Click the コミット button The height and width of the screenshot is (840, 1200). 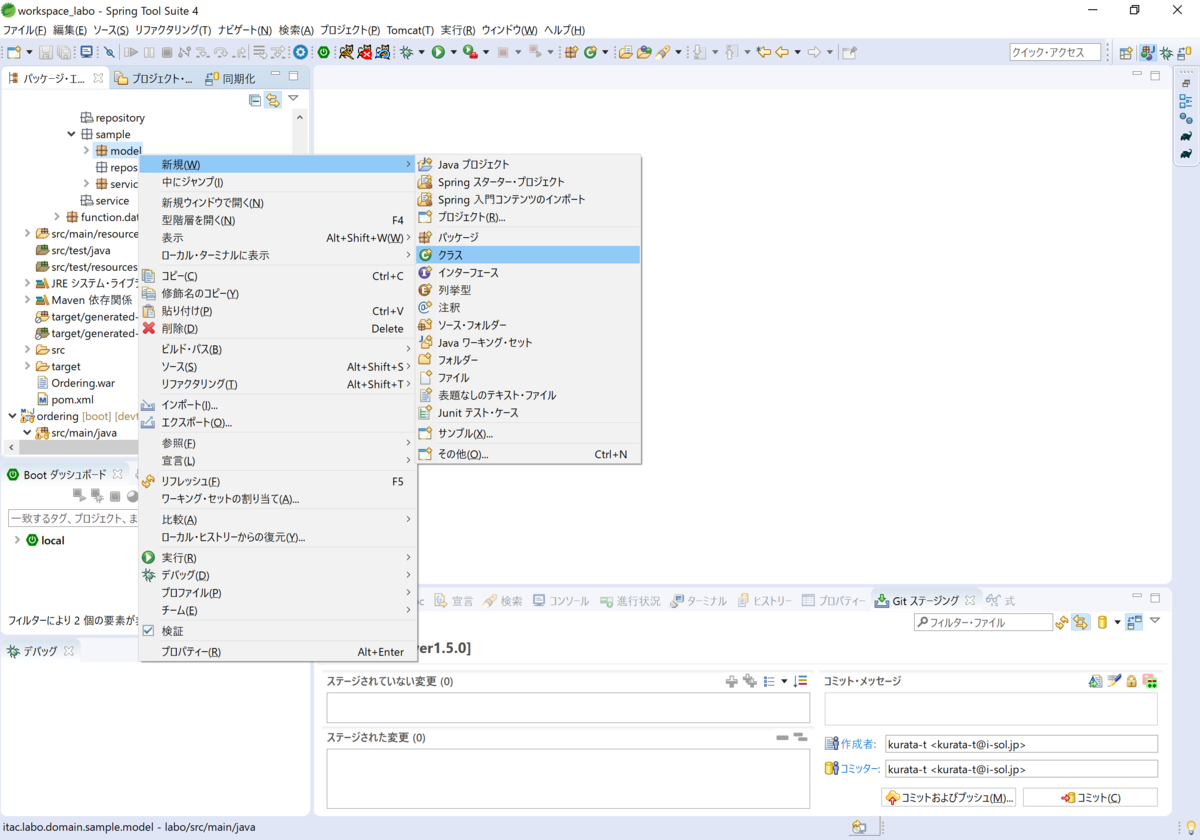tap(1090, 797)
